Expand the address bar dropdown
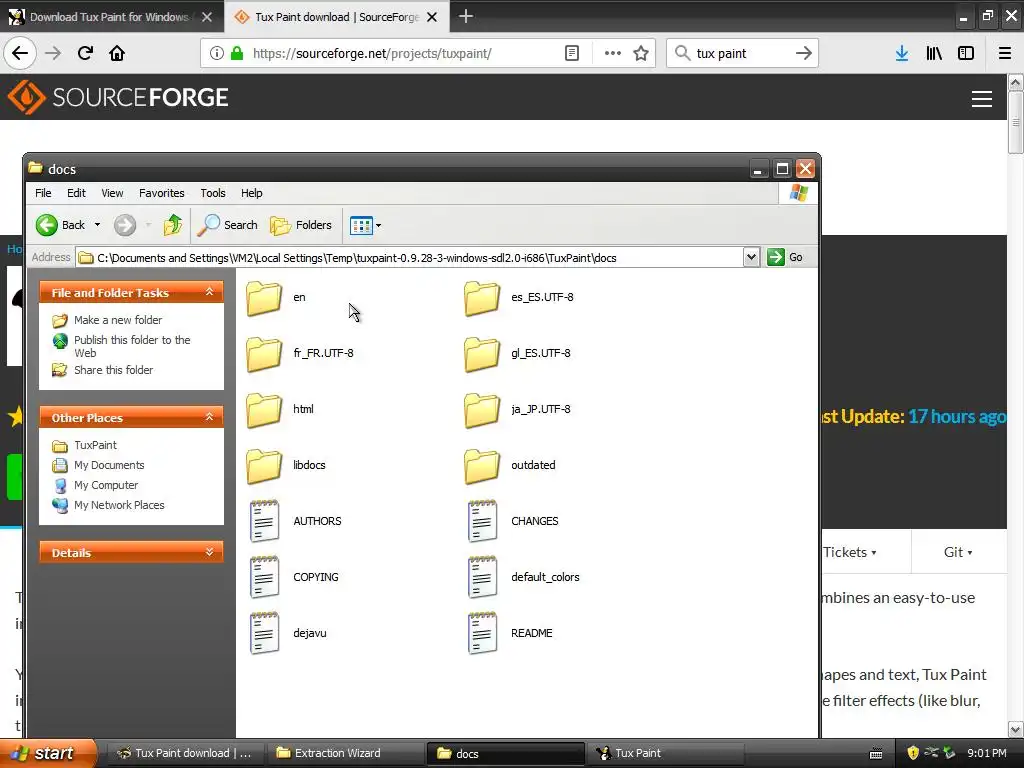This screenshot has width=1024, height=768. coord(751,257)
